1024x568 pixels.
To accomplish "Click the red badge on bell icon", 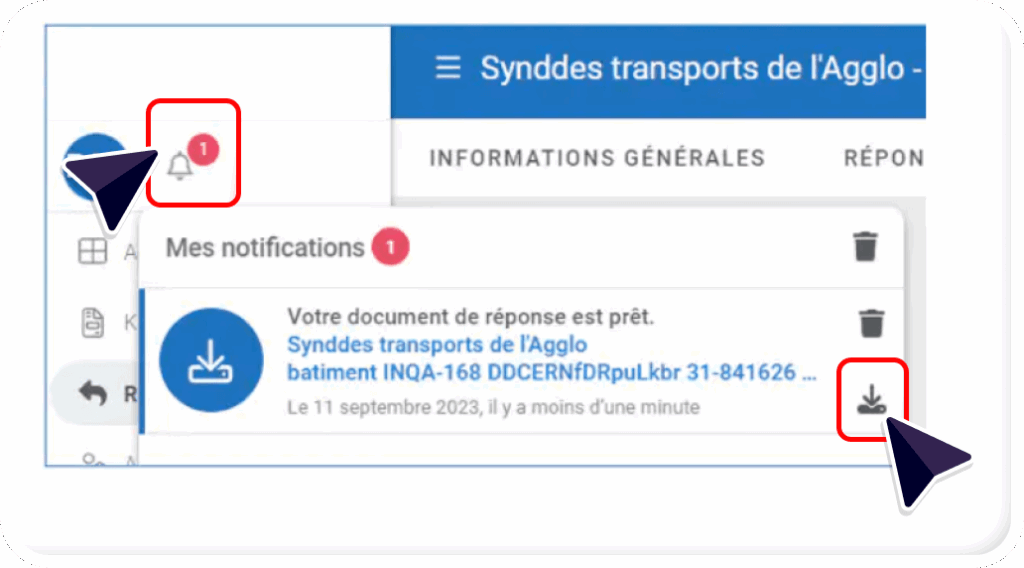I will 204,150.
